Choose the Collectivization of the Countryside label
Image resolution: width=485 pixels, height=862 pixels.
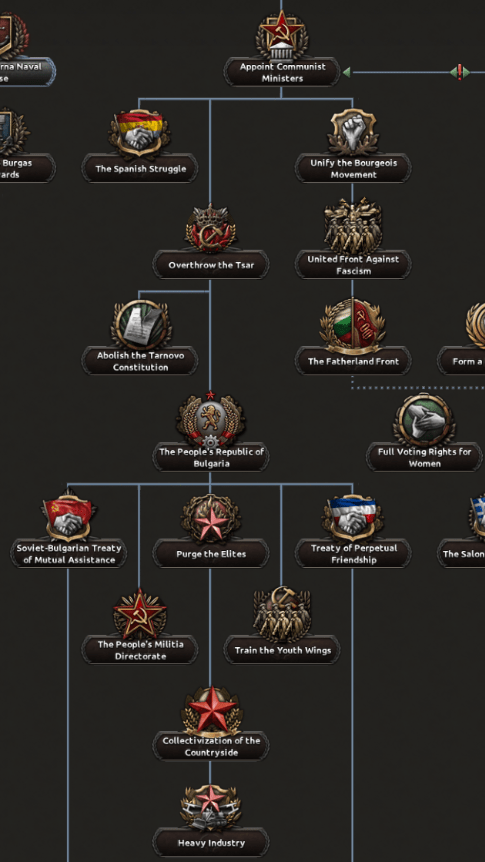[x=211, y=747]
